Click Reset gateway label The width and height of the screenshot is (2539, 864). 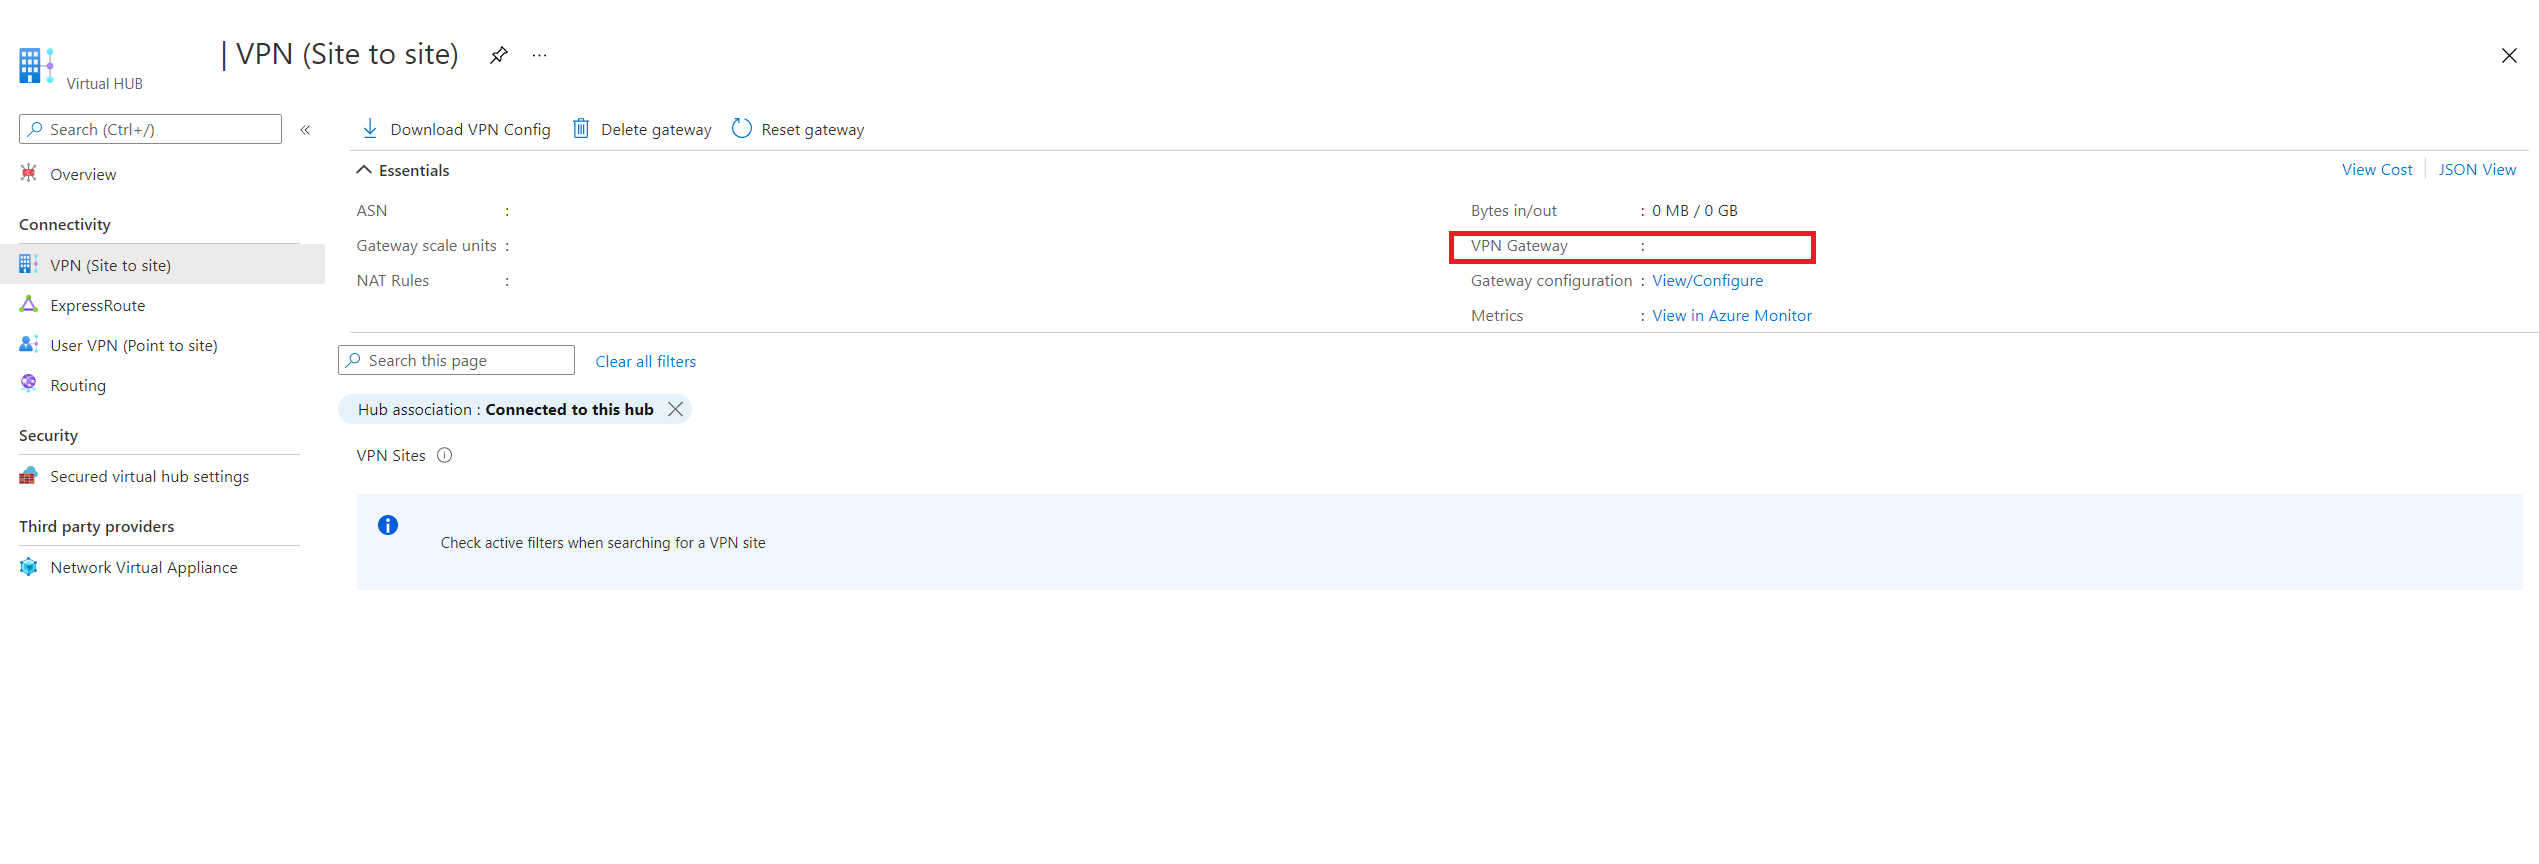[x=813, y=129]
